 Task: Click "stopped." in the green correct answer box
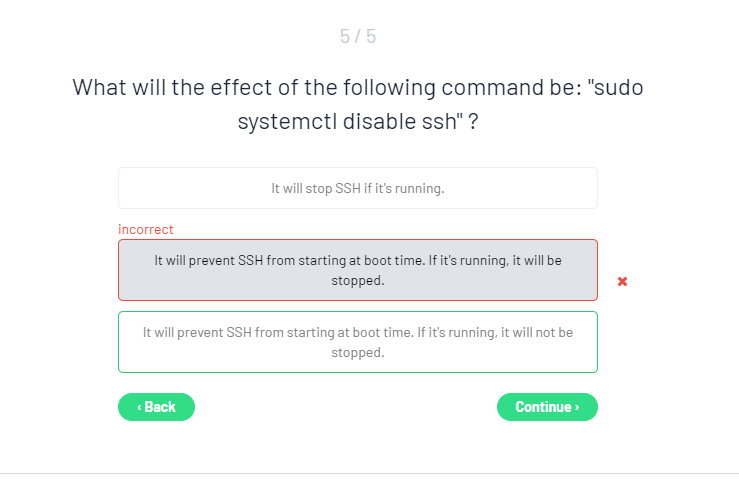[358, 353]
